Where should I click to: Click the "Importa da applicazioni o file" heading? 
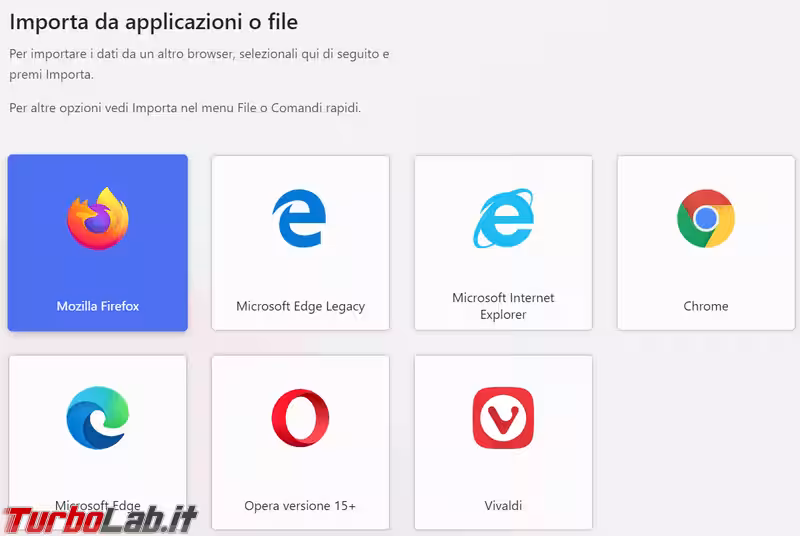coord(154,21)
